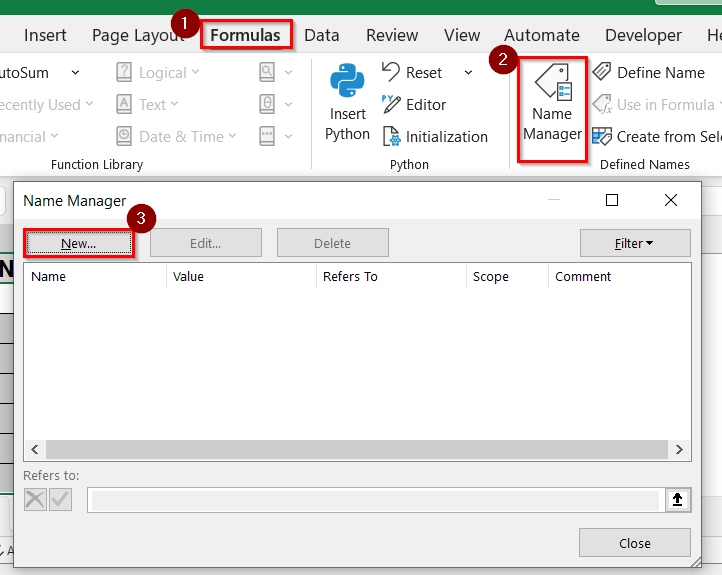Click the Python Reset icon
This screenshot has width=722, height=575.
click(391, 72)
